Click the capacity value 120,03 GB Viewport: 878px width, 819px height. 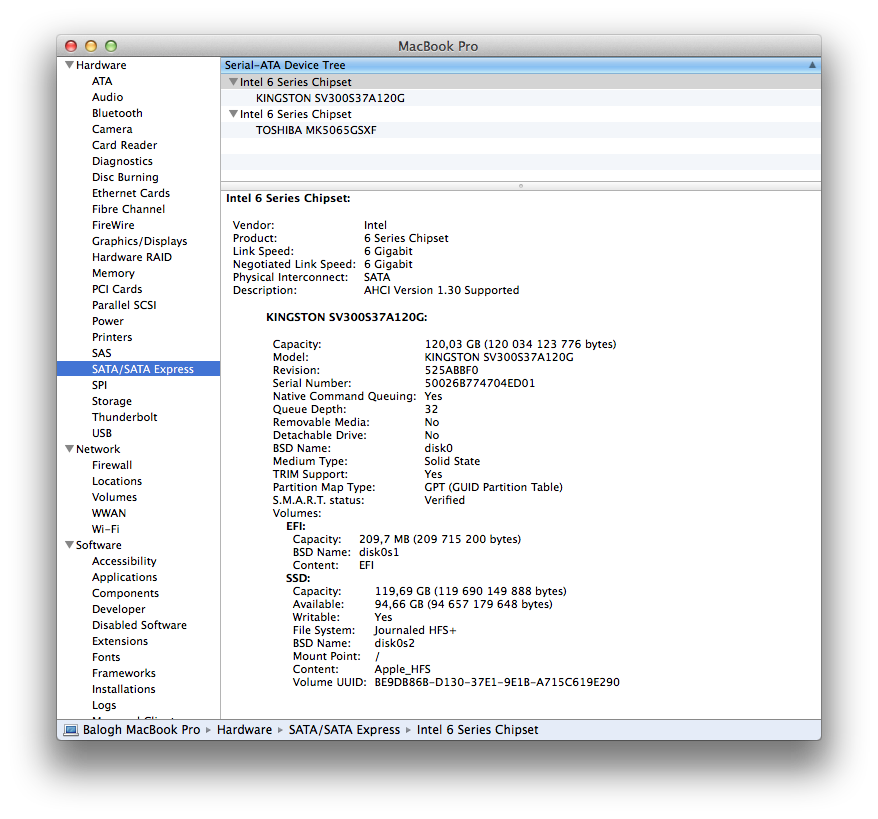tap(452, 344)
